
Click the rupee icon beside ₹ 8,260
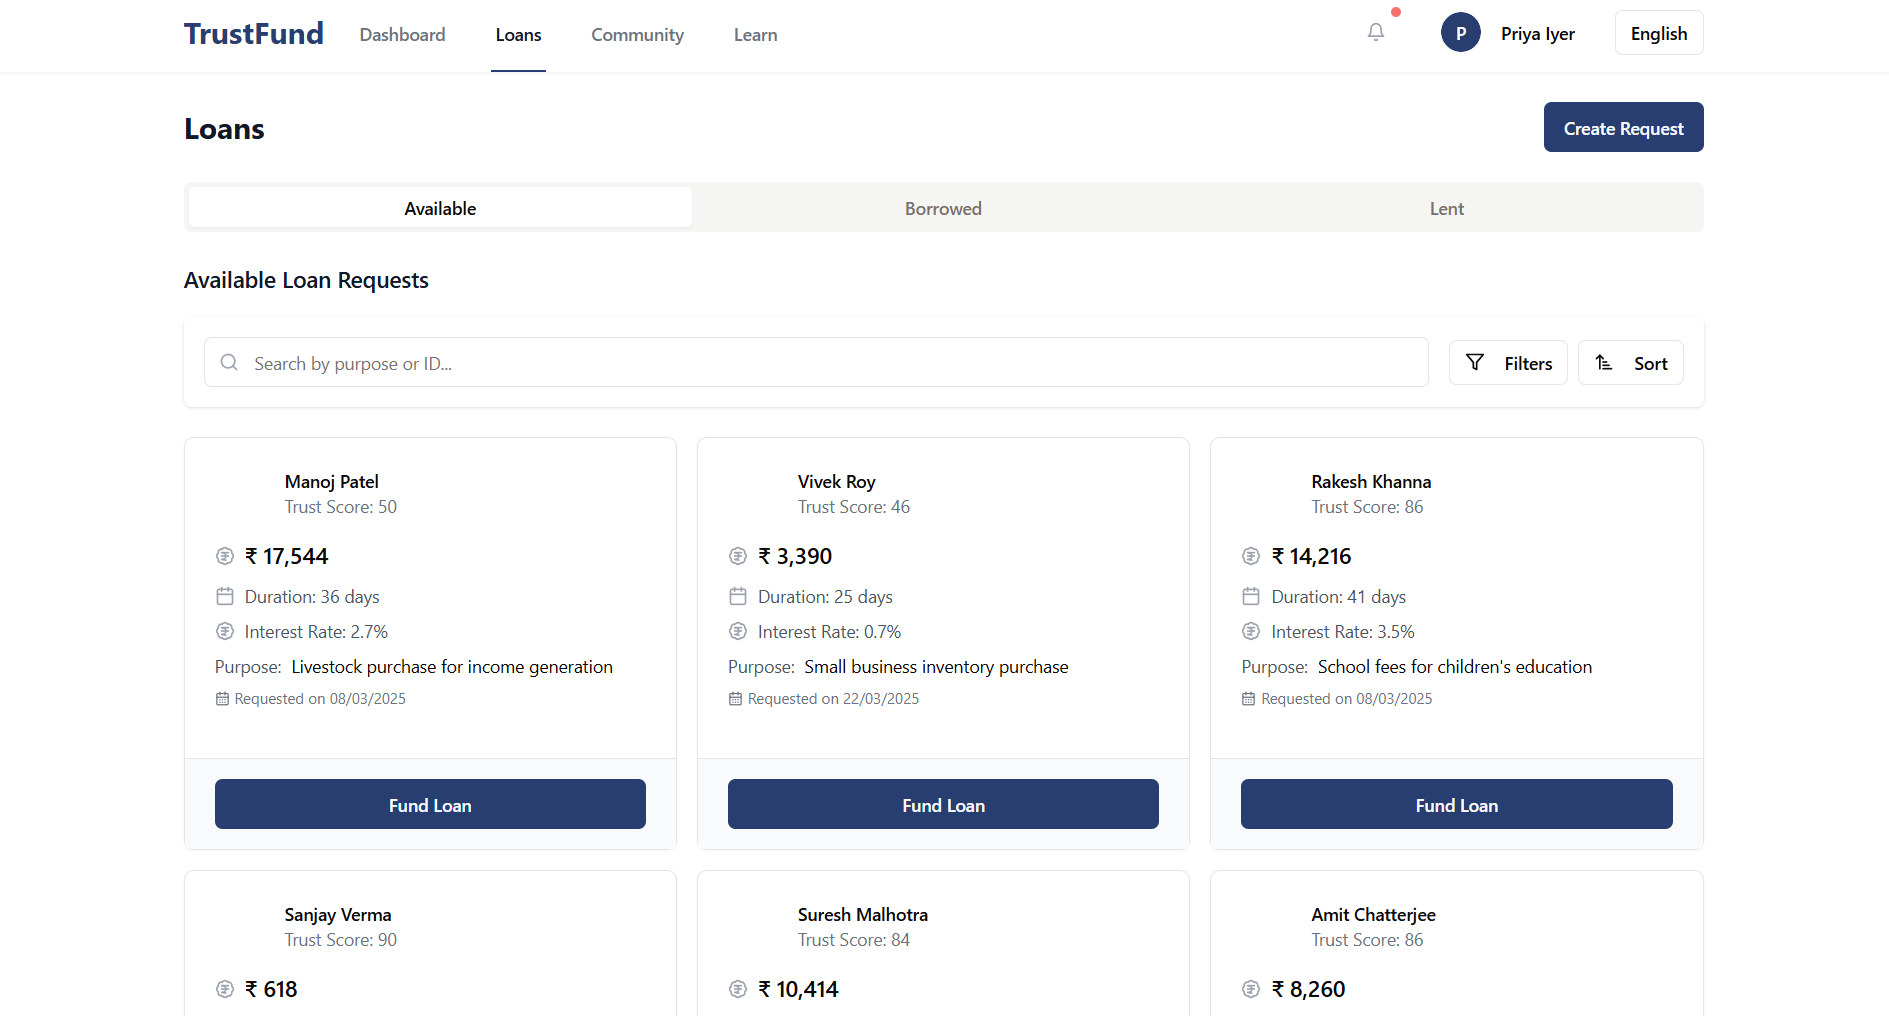click(1251, 989)
